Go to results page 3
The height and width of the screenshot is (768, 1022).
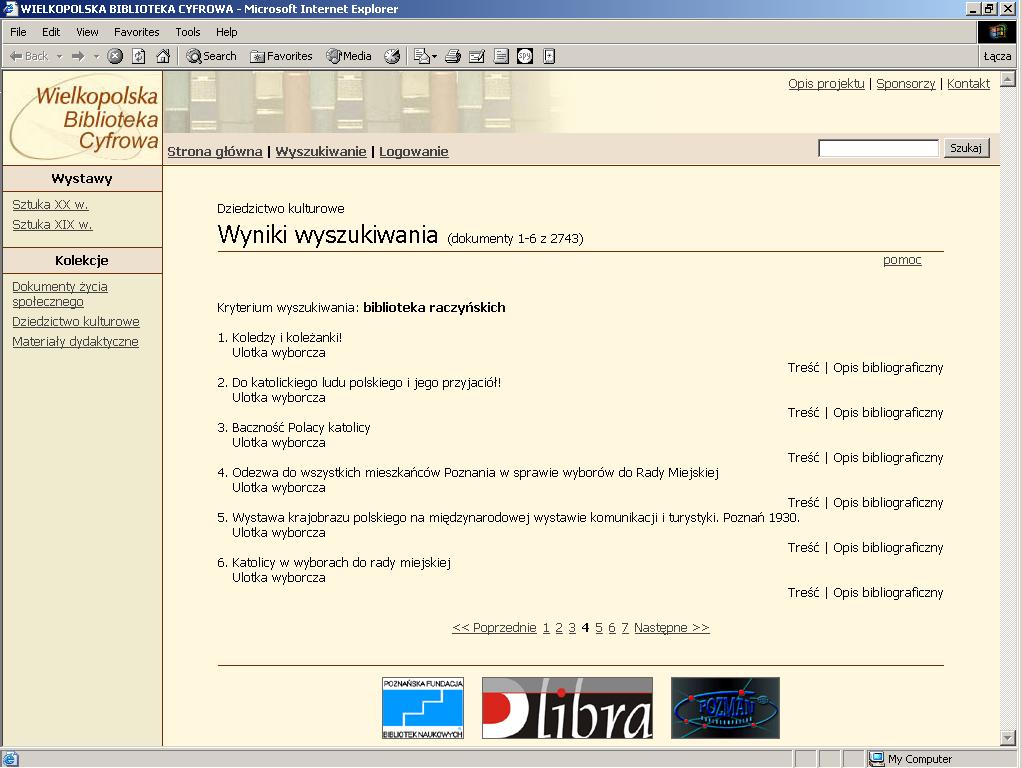pyautogui.click(x=572, y=628)
